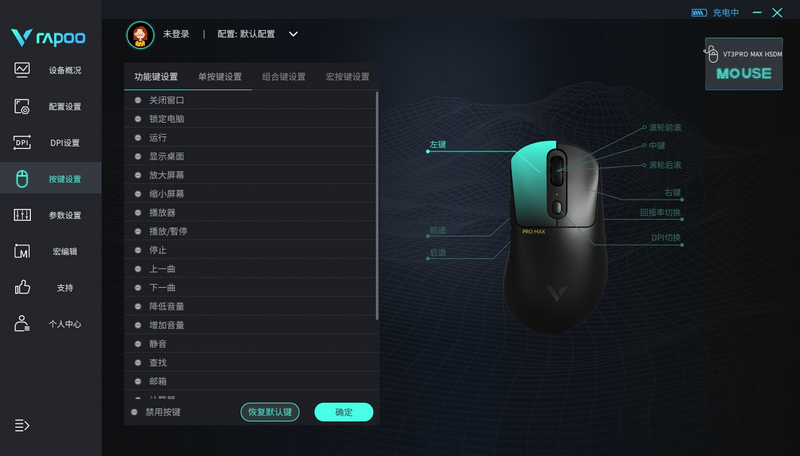Switch to the 单按键设置 tab
Viewport: 800px width, 456px height.
click(x=220, y=77)
